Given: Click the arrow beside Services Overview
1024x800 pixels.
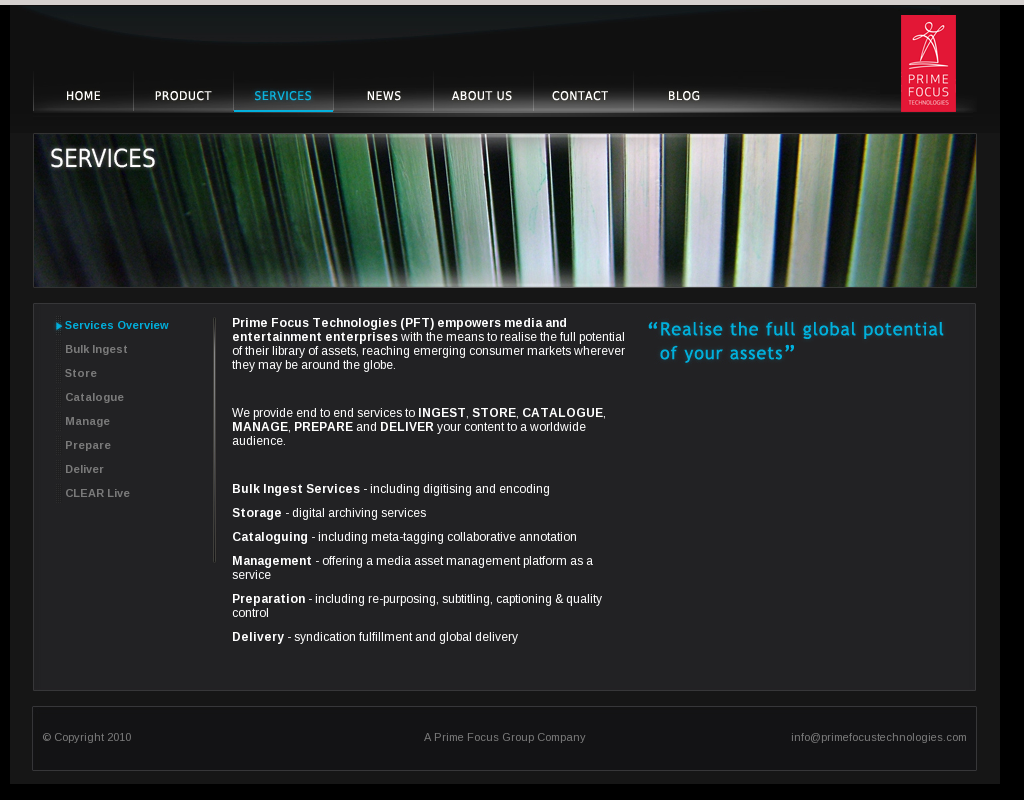Looking at the screenshot, I should pos(59,326).
